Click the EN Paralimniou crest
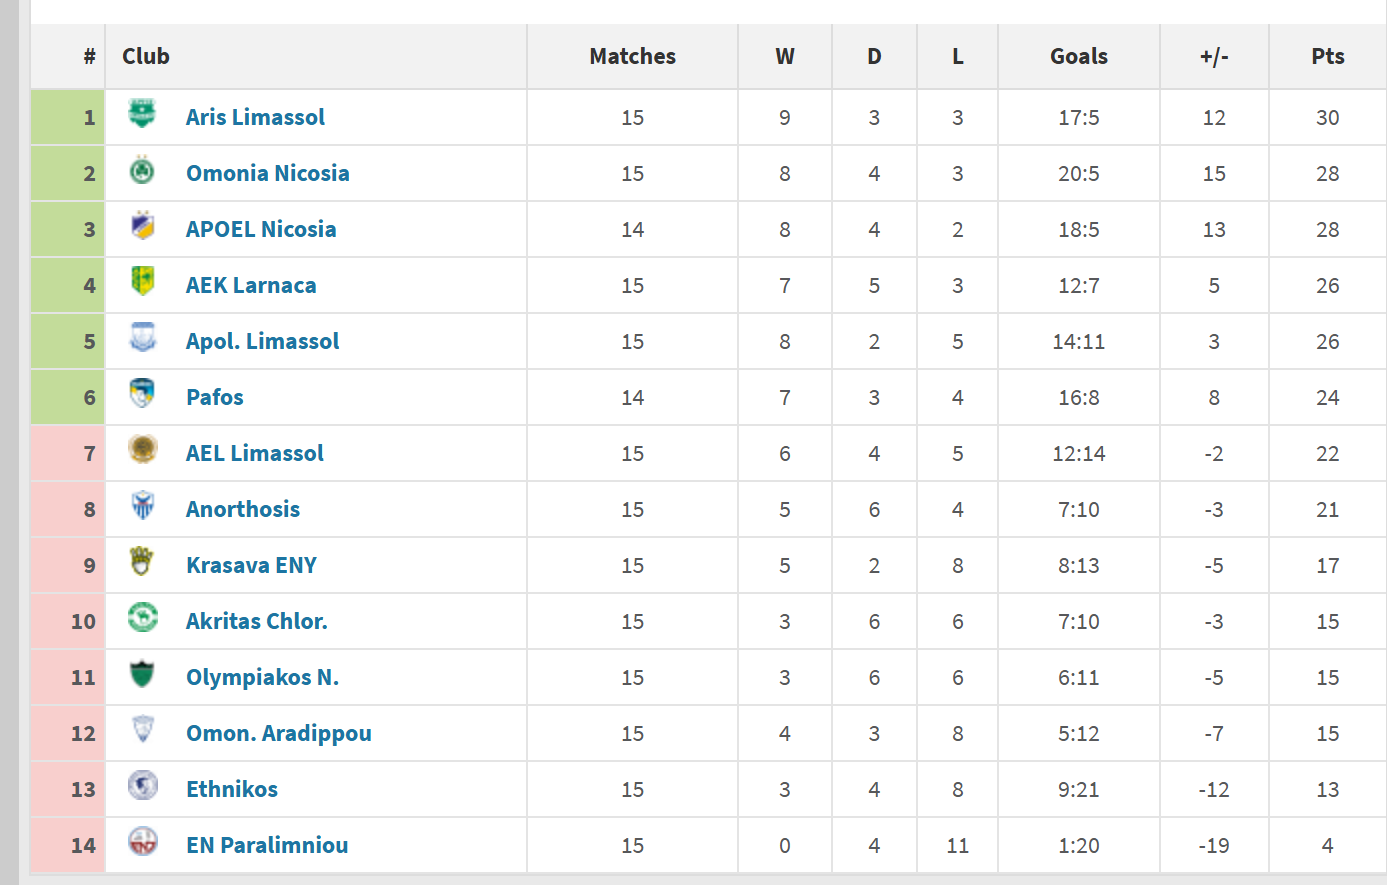The image size is (1387, 885). (x=142, y=843)
